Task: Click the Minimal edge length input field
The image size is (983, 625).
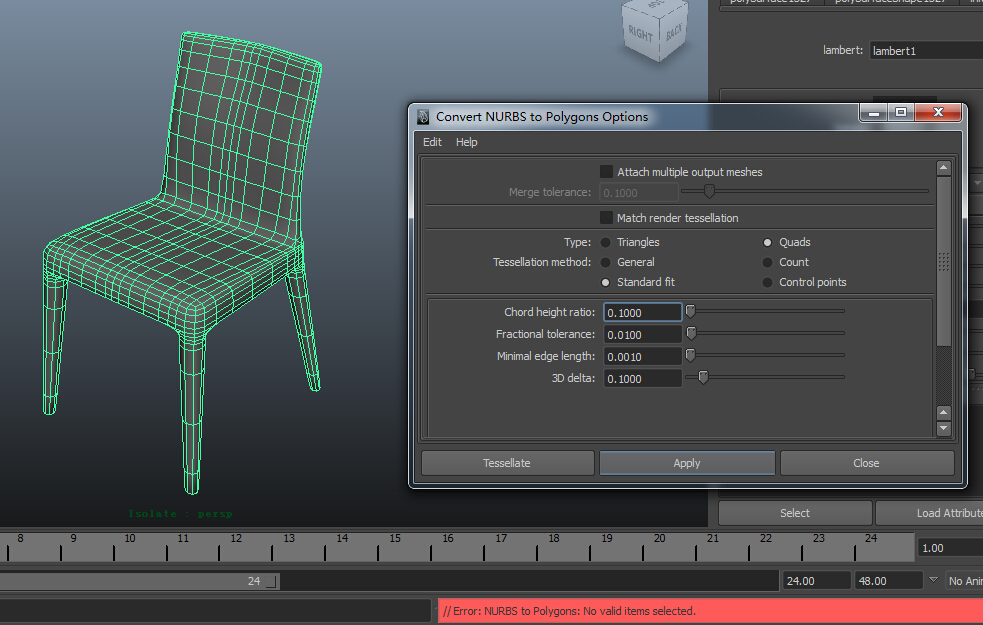Action: click(x=643, y=356)
